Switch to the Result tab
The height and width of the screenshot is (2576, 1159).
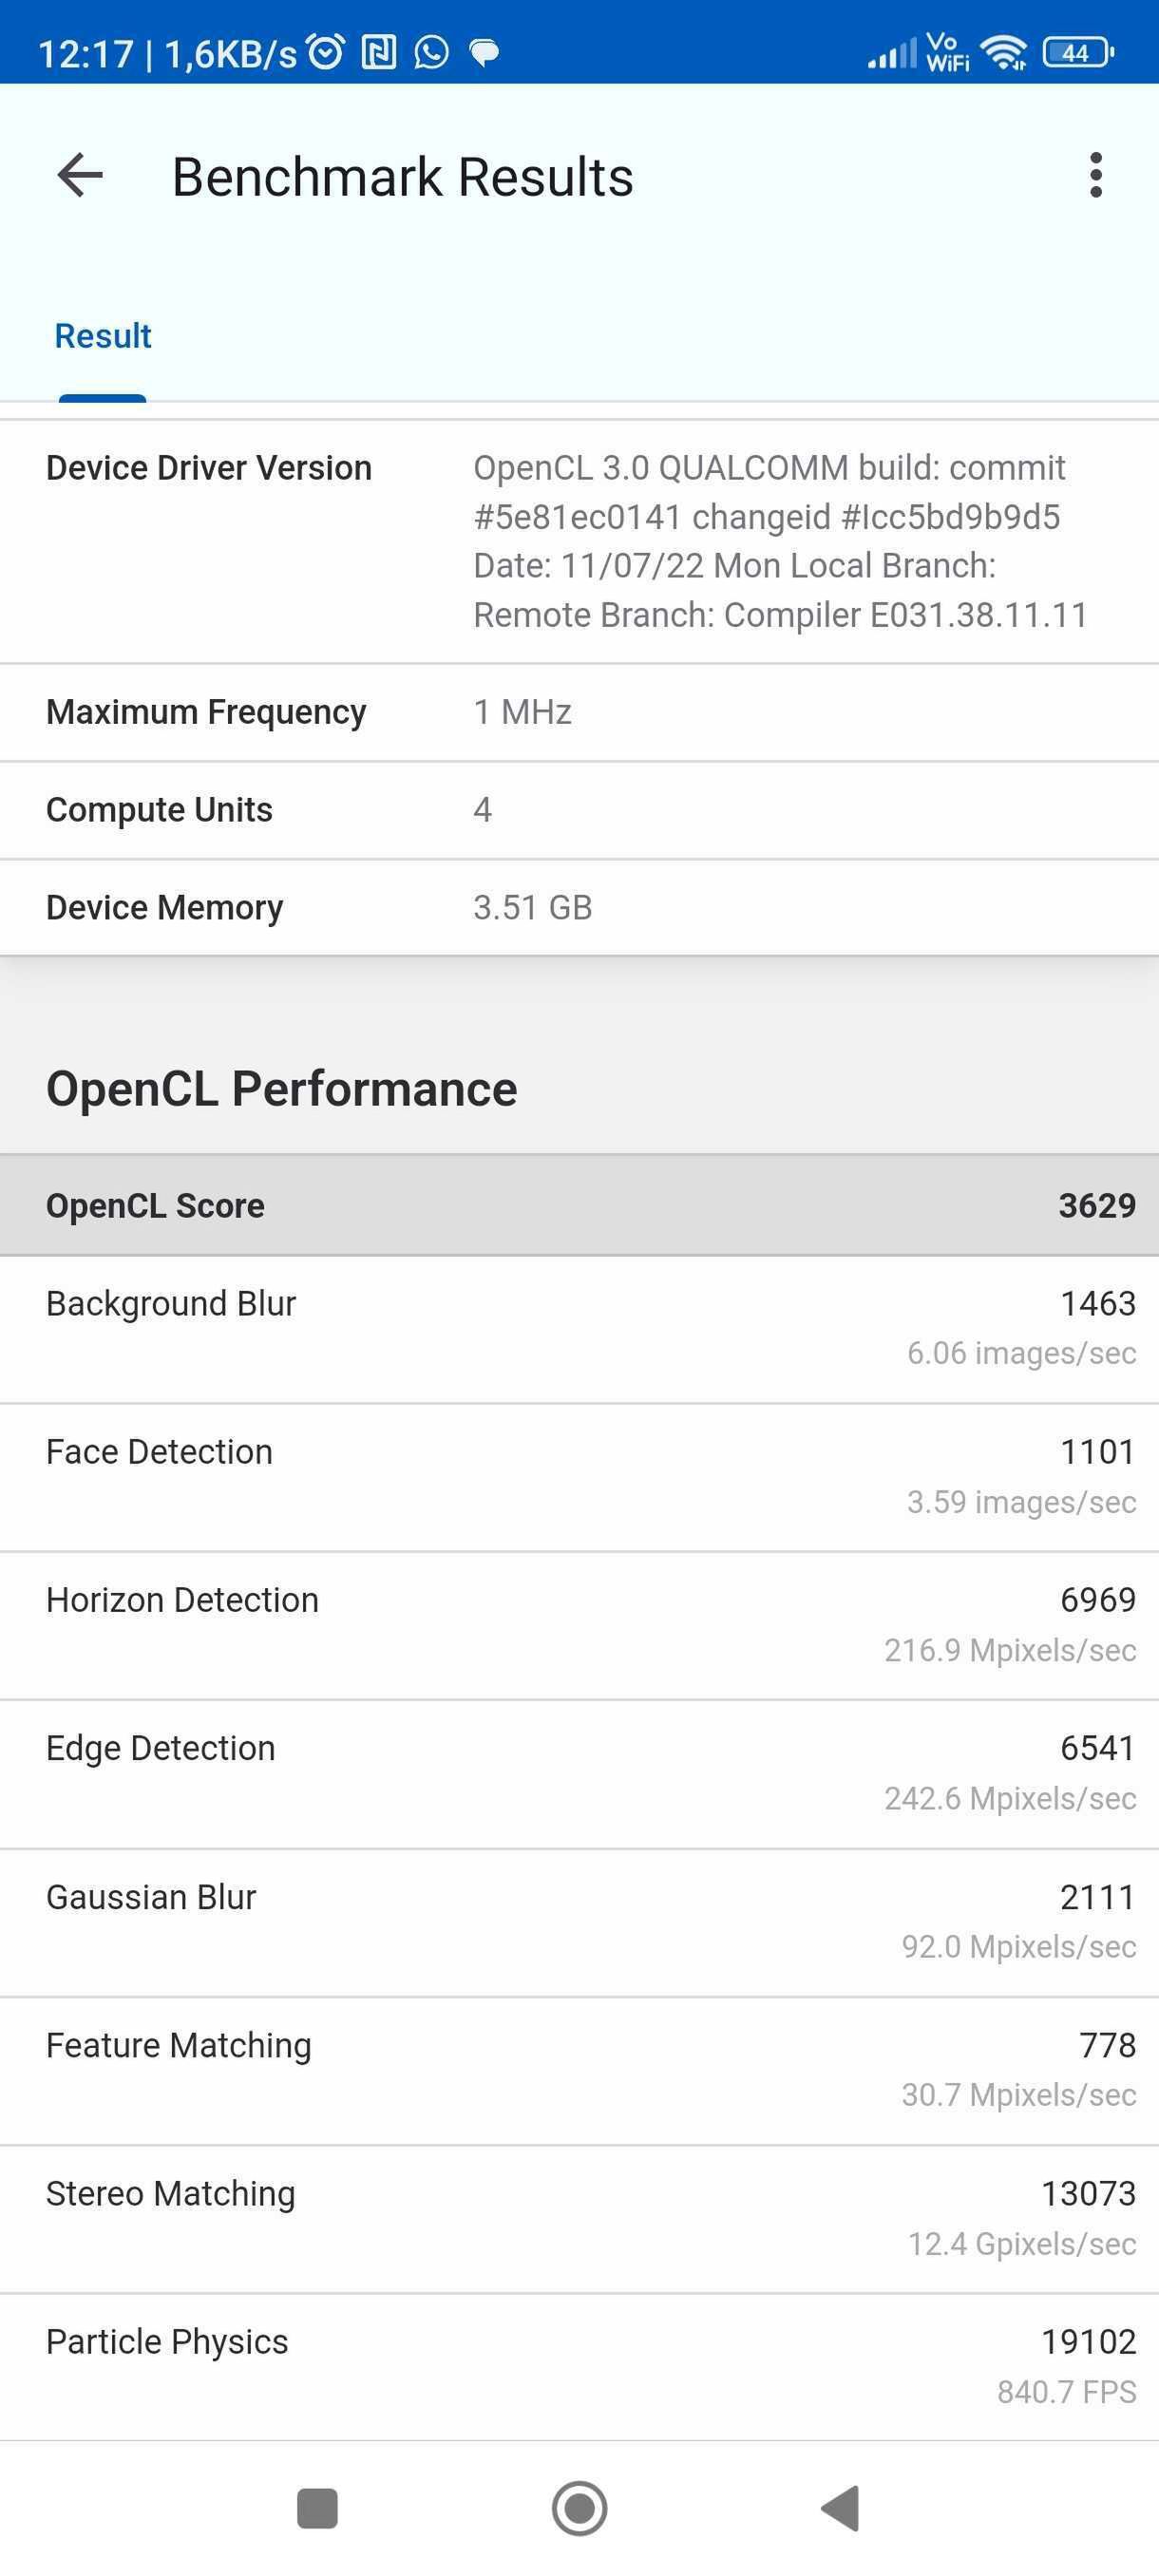pyautogui.click(x=103, y=336)
